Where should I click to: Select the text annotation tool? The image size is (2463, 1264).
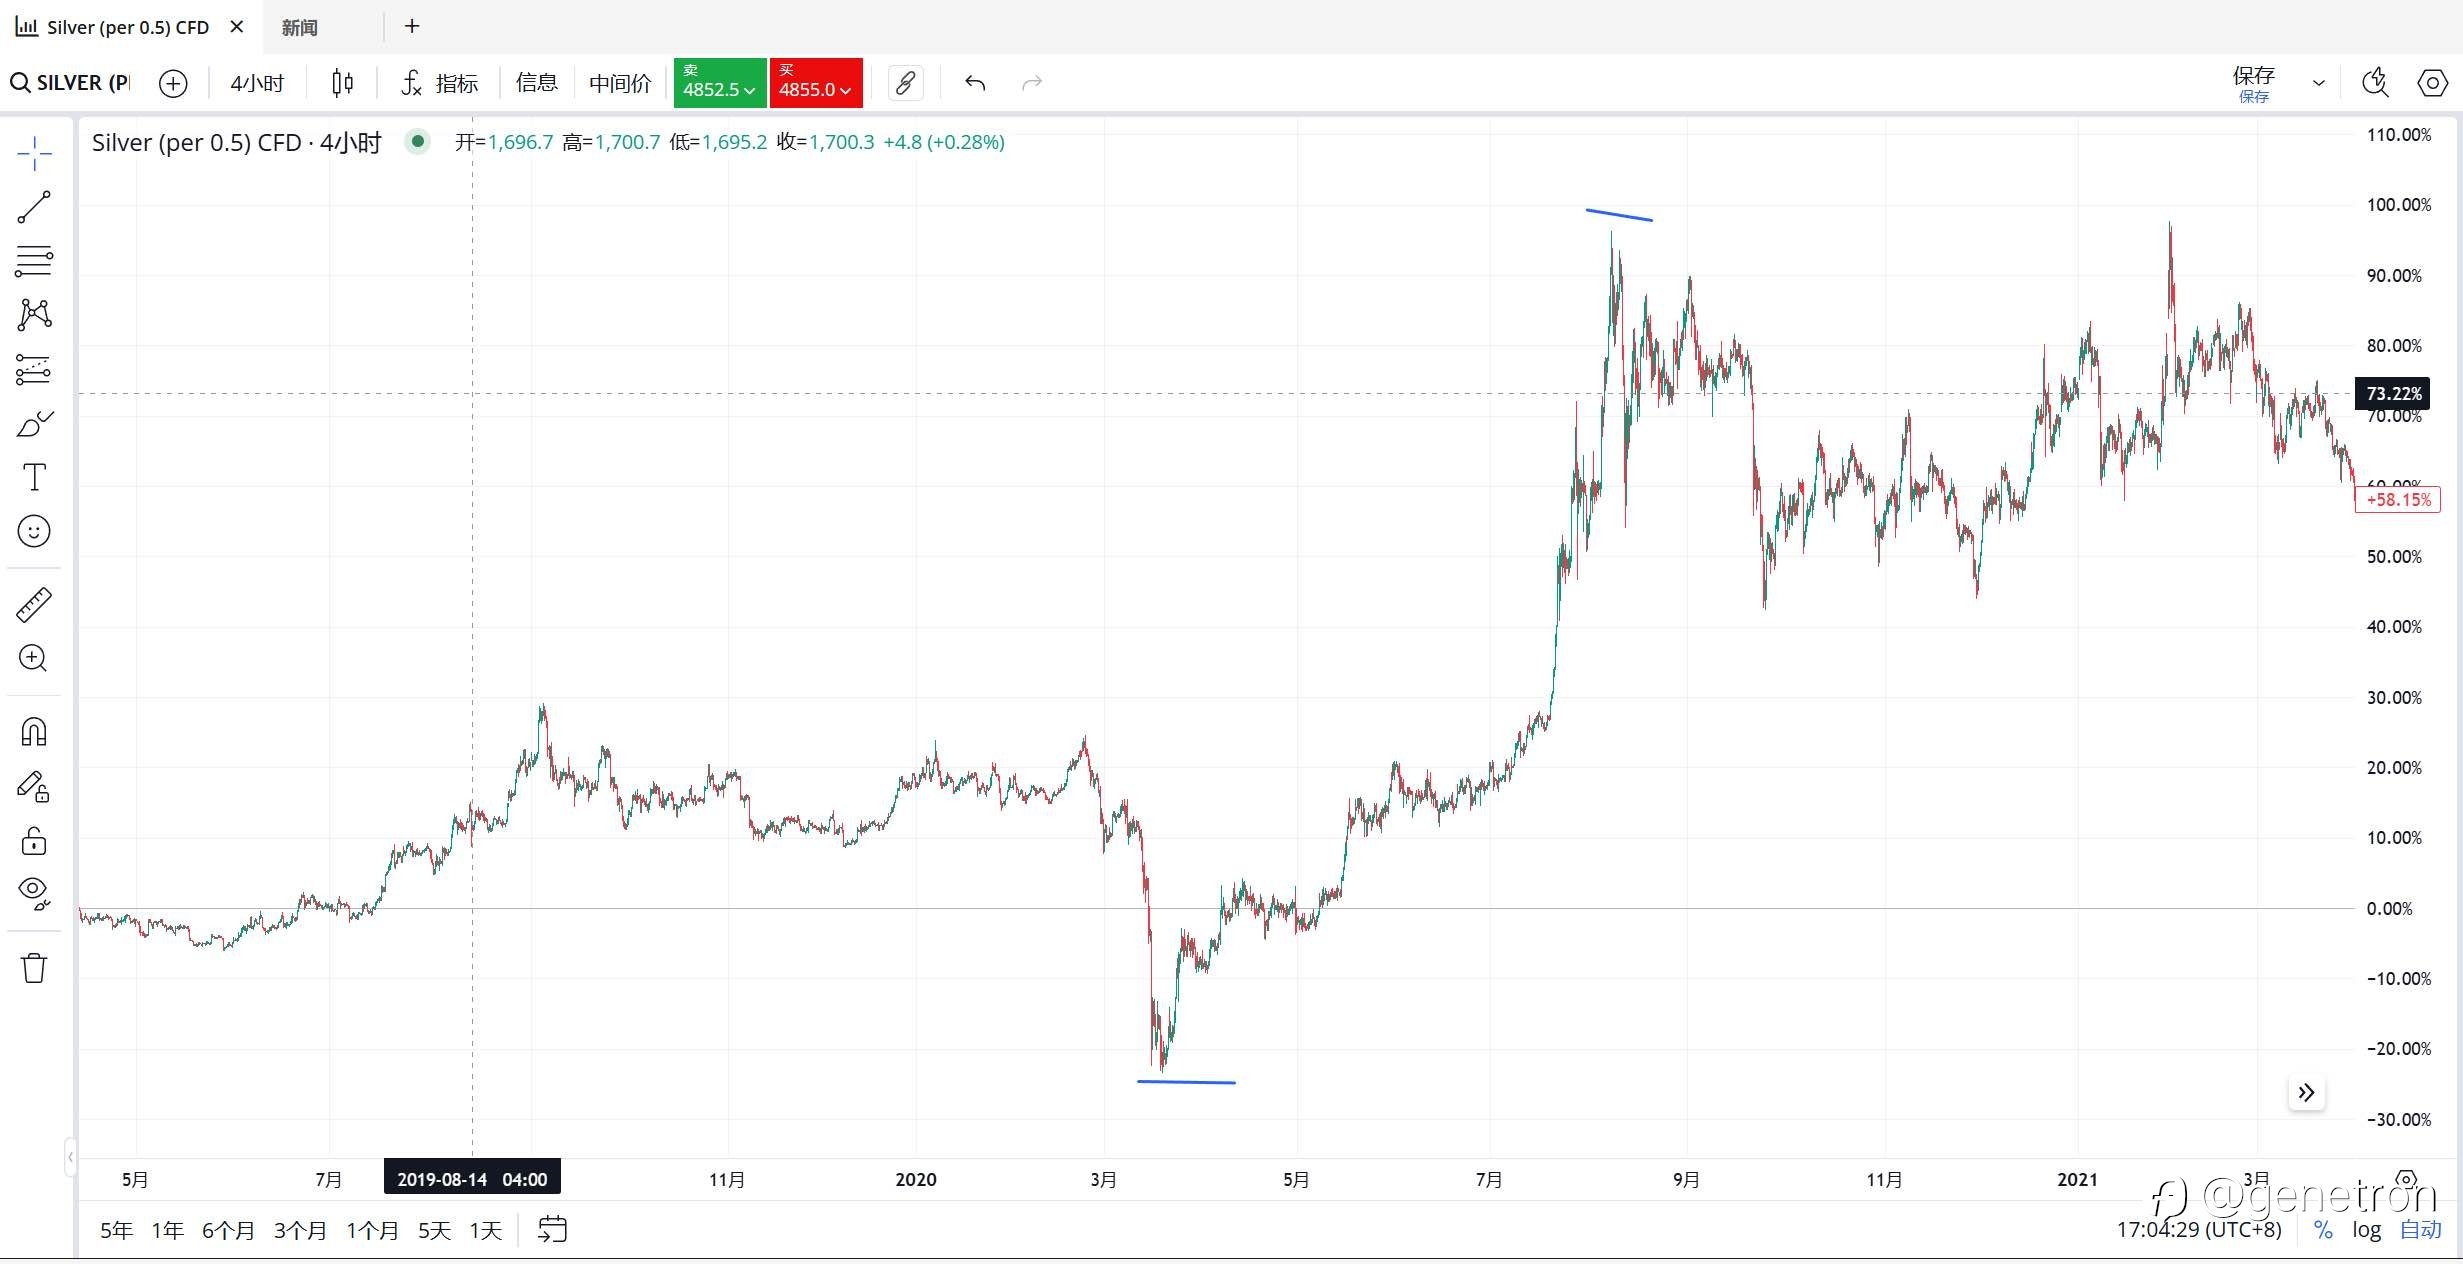click(34, 477)
